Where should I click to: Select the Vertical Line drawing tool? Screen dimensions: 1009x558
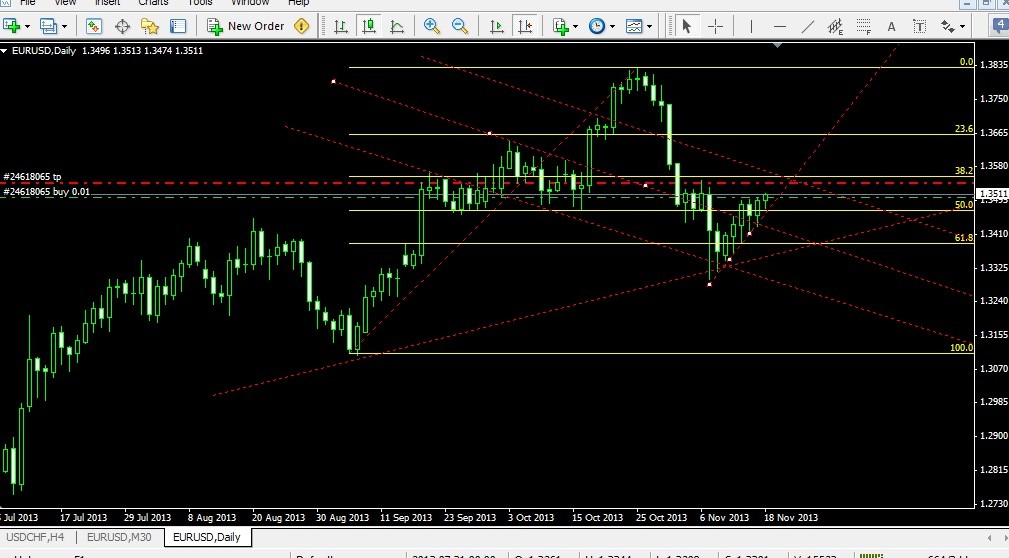pyautogui.click(x=751, y=26)
